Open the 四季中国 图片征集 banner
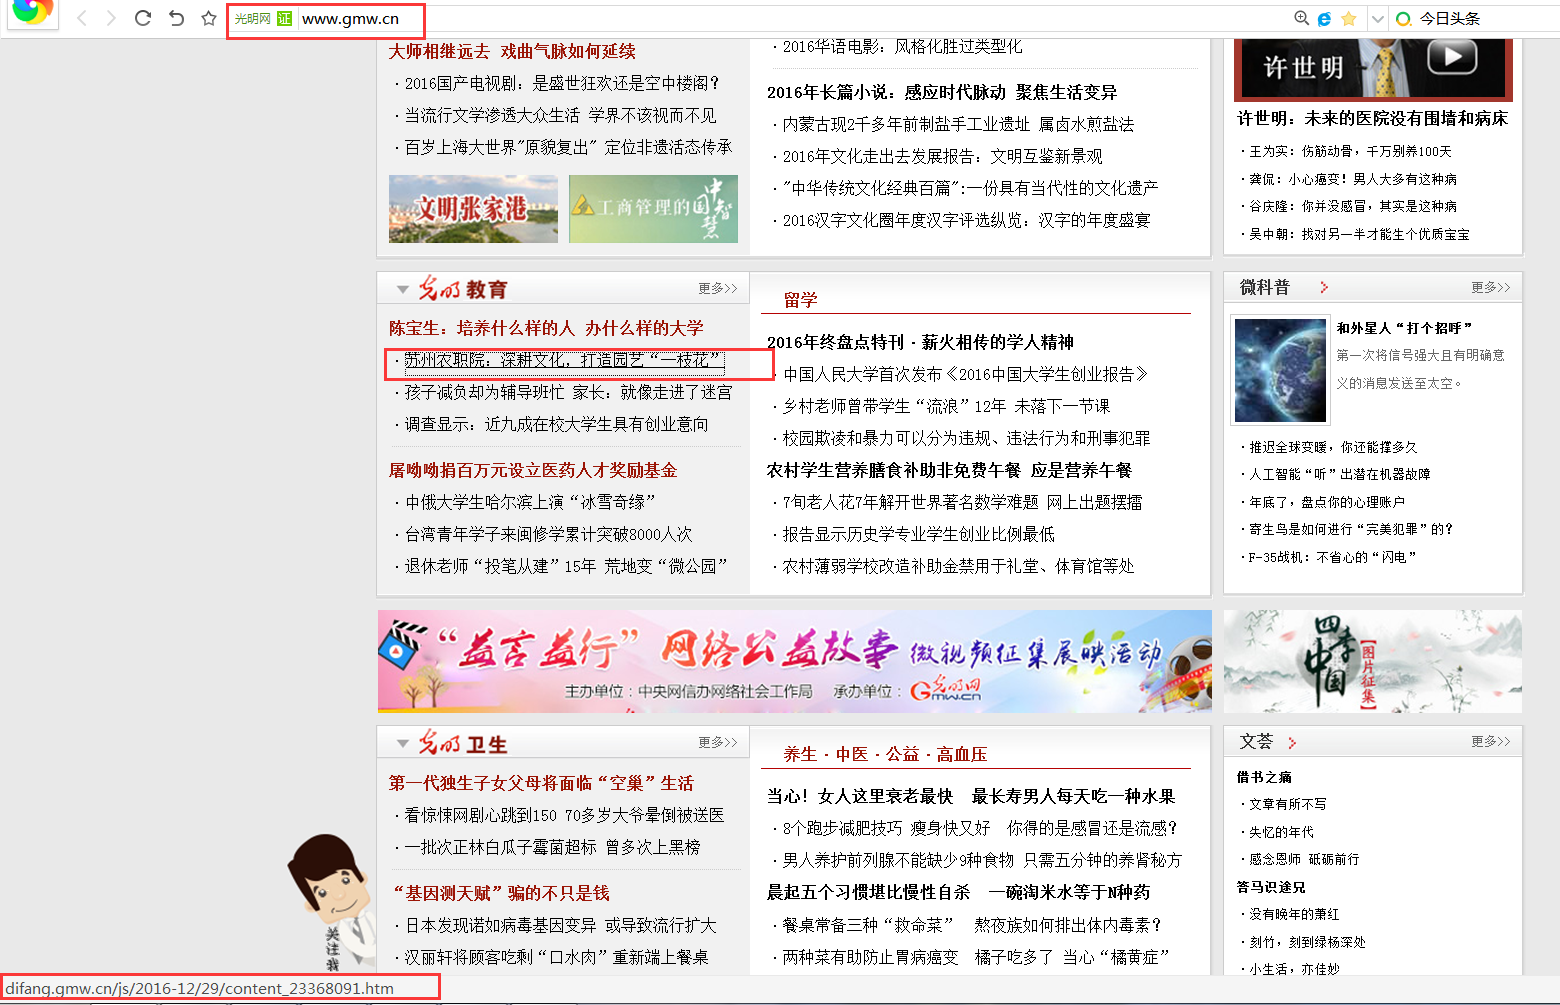The height and width of the screenshot is (1005, 1560). click(x=1373, y=661)
